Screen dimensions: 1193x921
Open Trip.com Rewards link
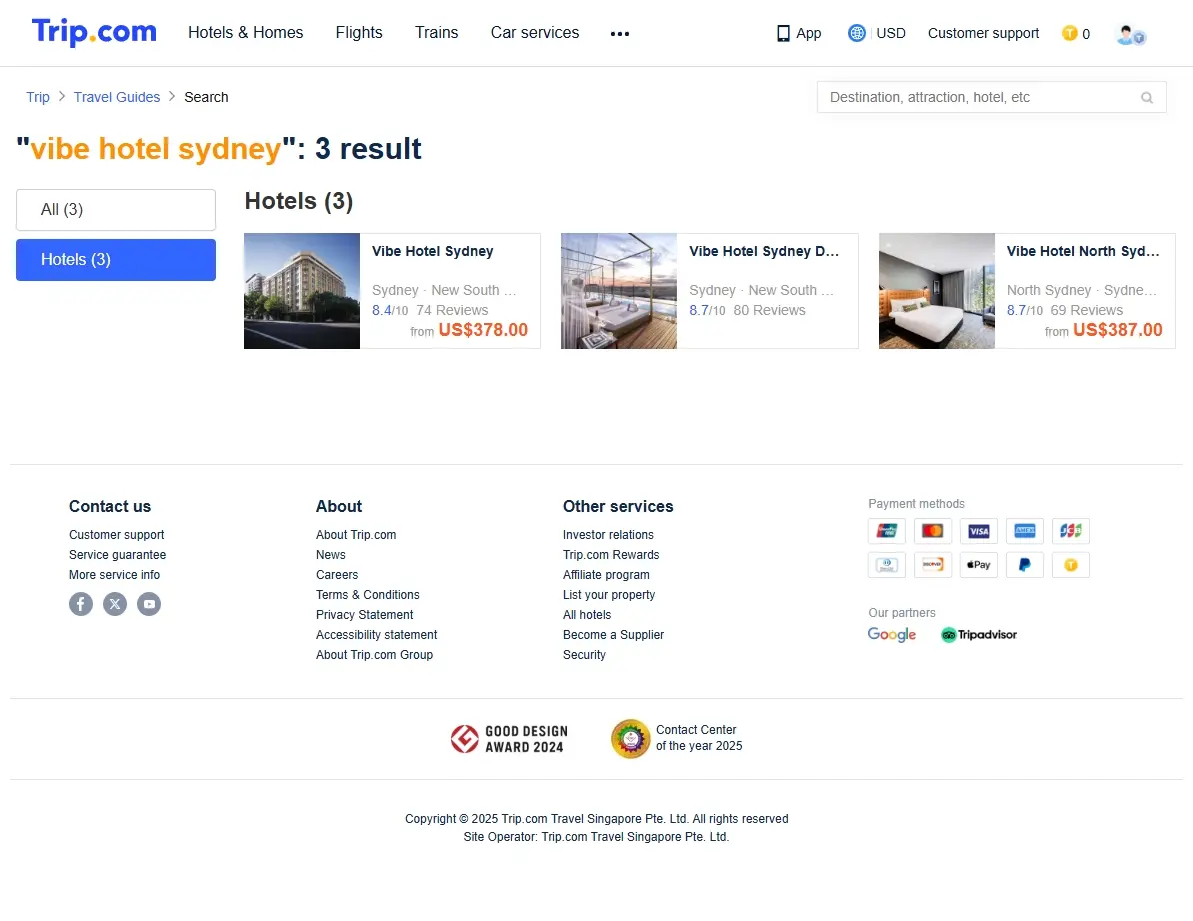611,555
